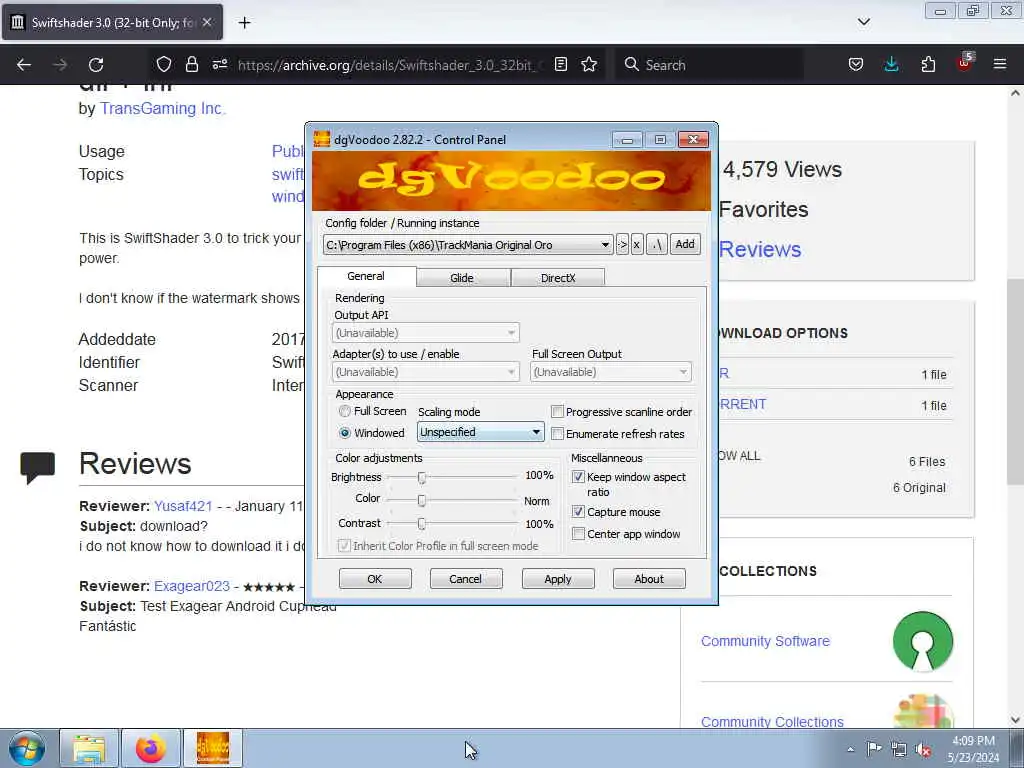
Task: Enable Enumerate refresh rates checkbox
Action: coord(557,434)
